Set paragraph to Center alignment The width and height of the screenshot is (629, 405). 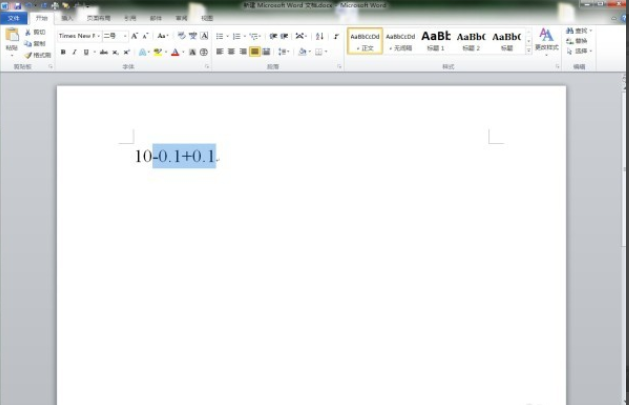point(231,52)
